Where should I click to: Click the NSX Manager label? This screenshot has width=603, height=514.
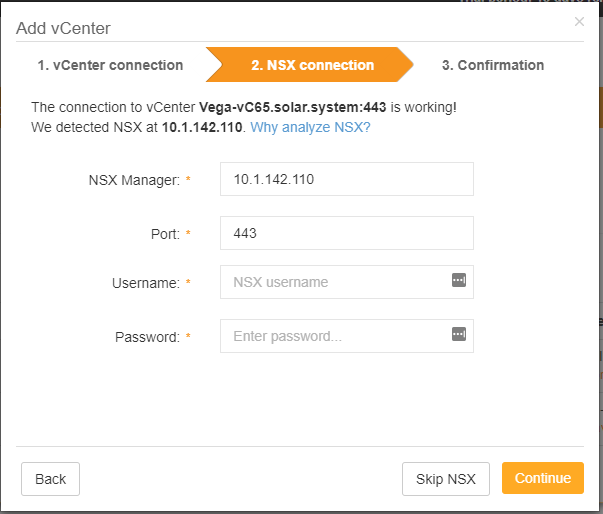134,180
